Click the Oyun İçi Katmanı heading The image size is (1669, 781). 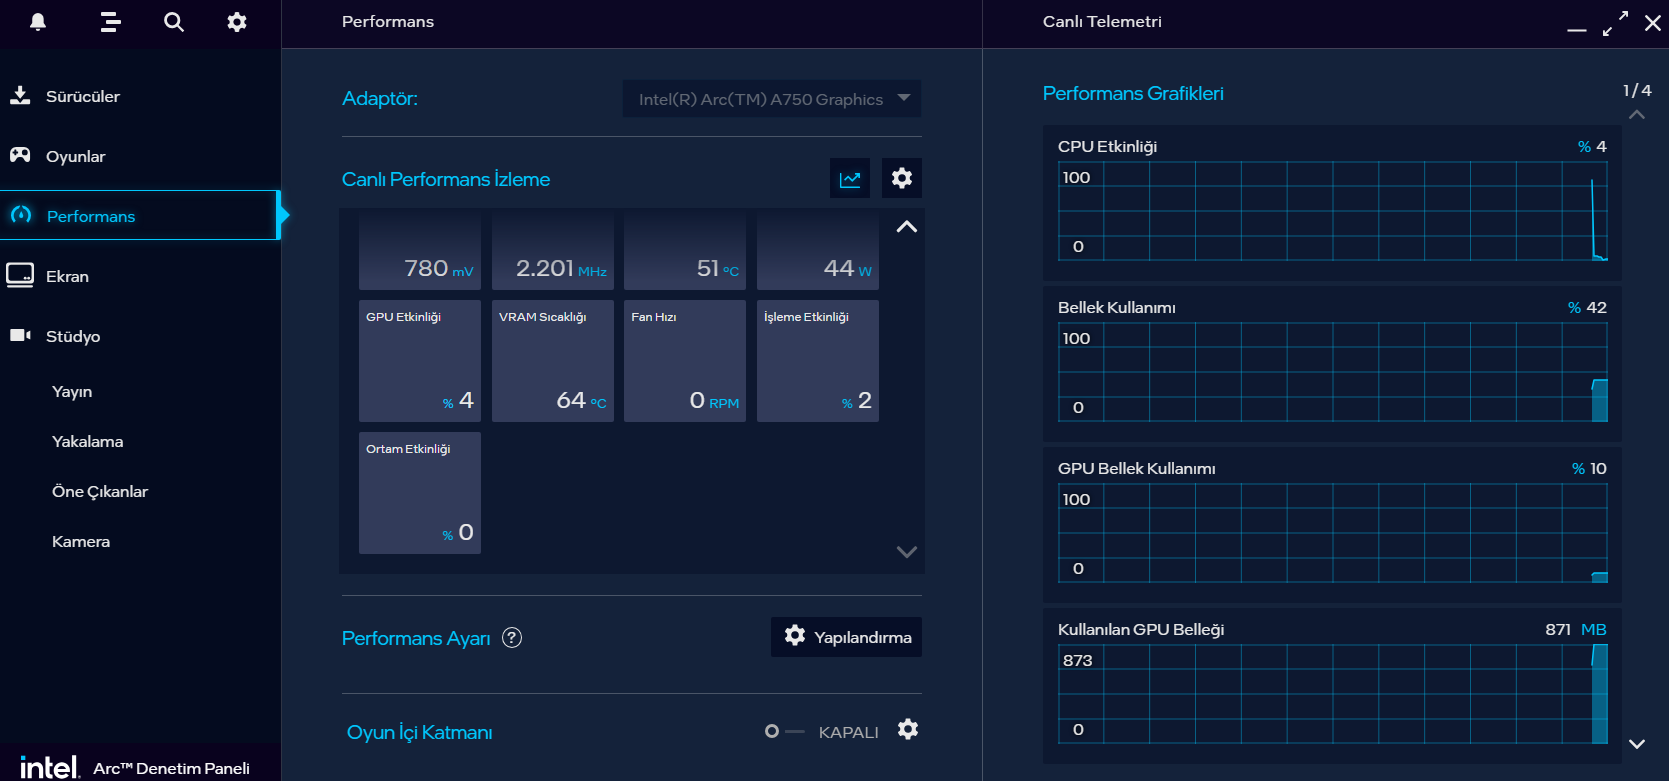pos(419,732)
